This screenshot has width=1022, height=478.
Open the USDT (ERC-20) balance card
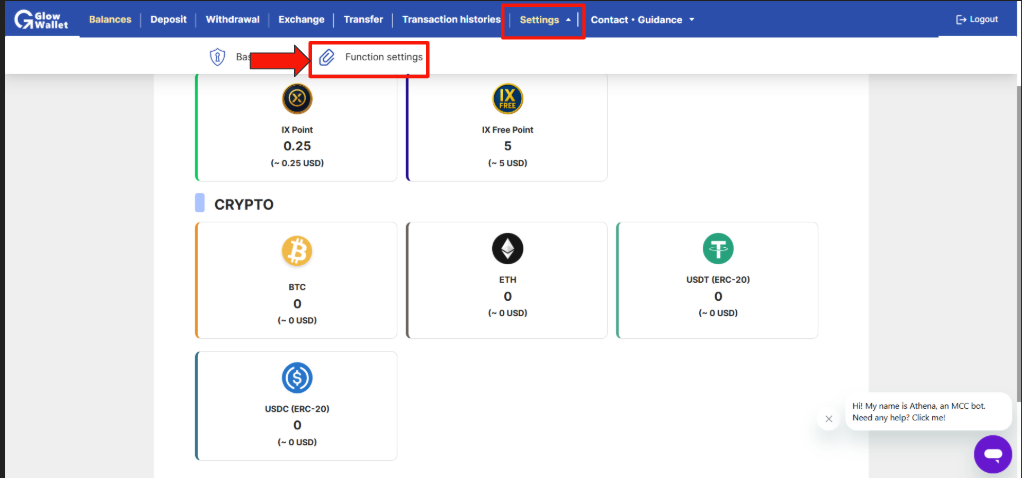[x=717, y=280]
